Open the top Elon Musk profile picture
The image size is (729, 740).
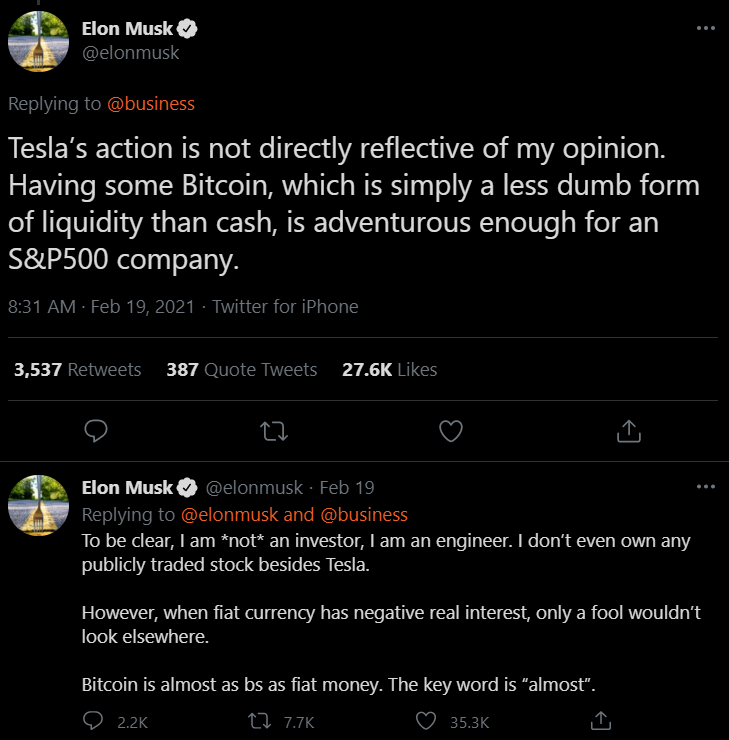pyautogui.click(x=38, y=42)
